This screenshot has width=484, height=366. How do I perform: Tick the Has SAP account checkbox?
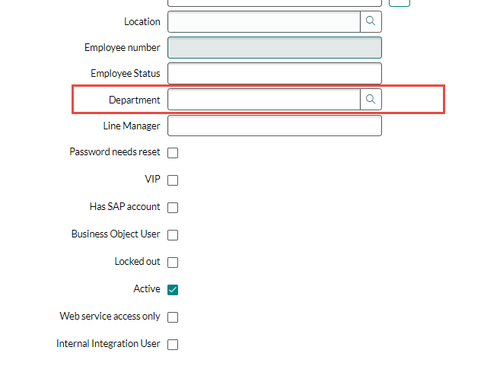(173, 207)
